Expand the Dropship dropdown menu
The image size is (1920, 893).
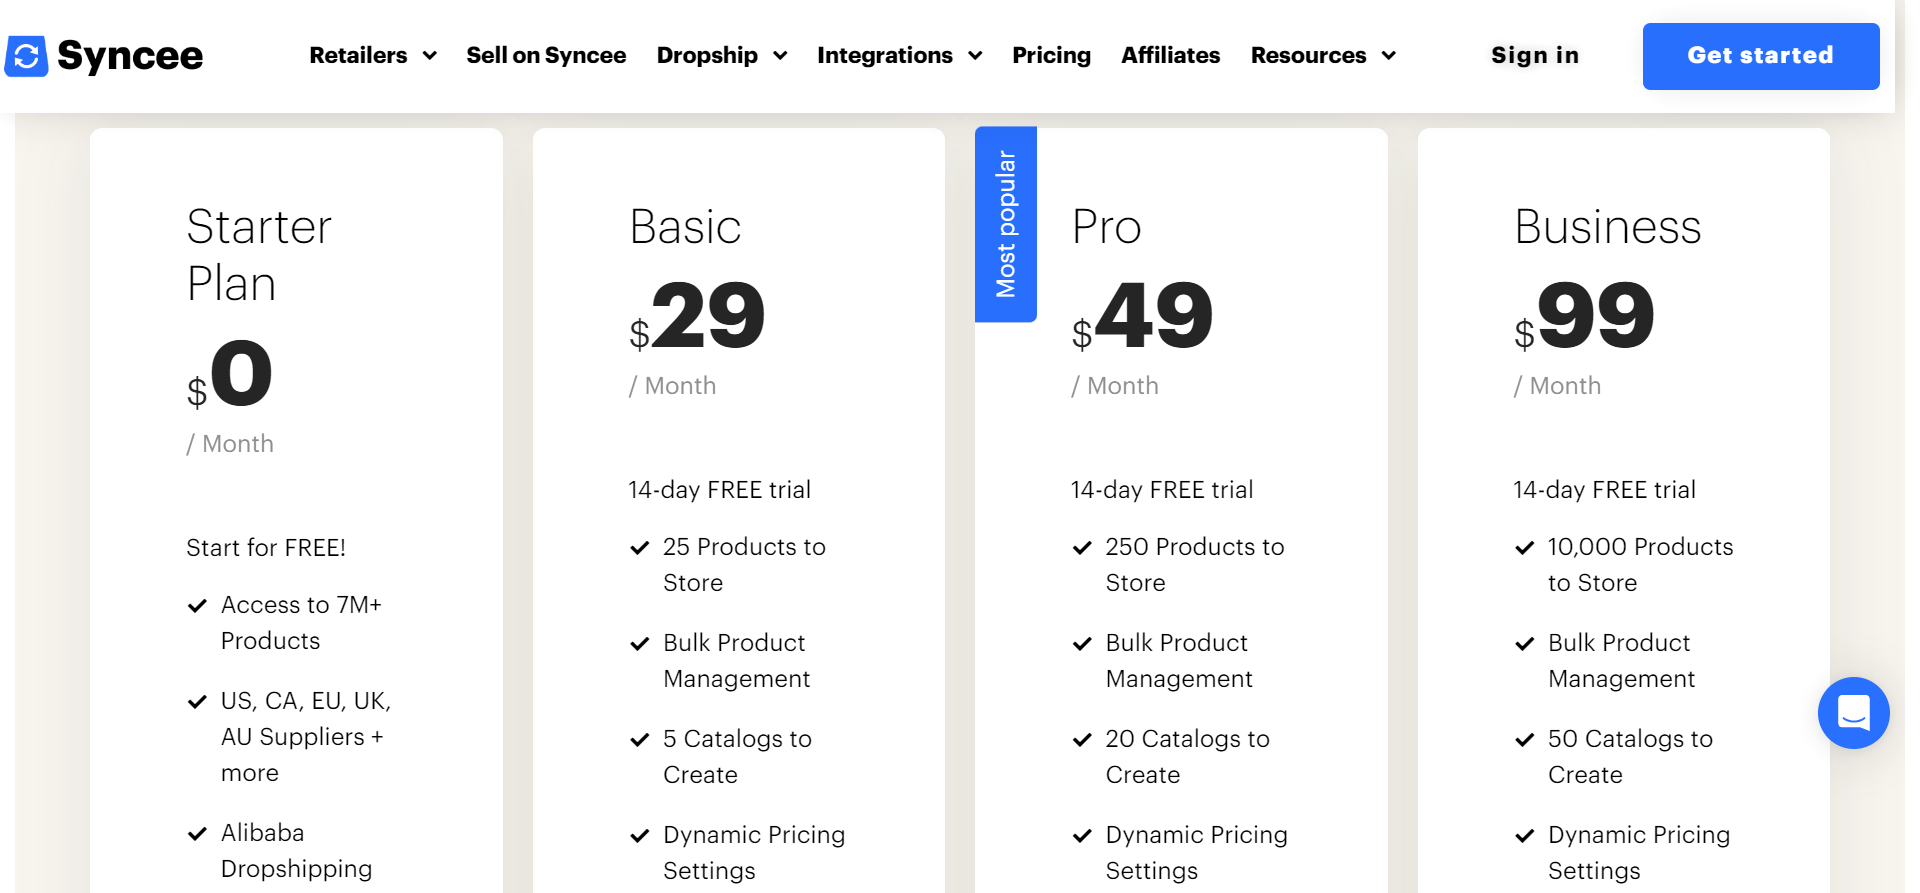pos(721,56)
